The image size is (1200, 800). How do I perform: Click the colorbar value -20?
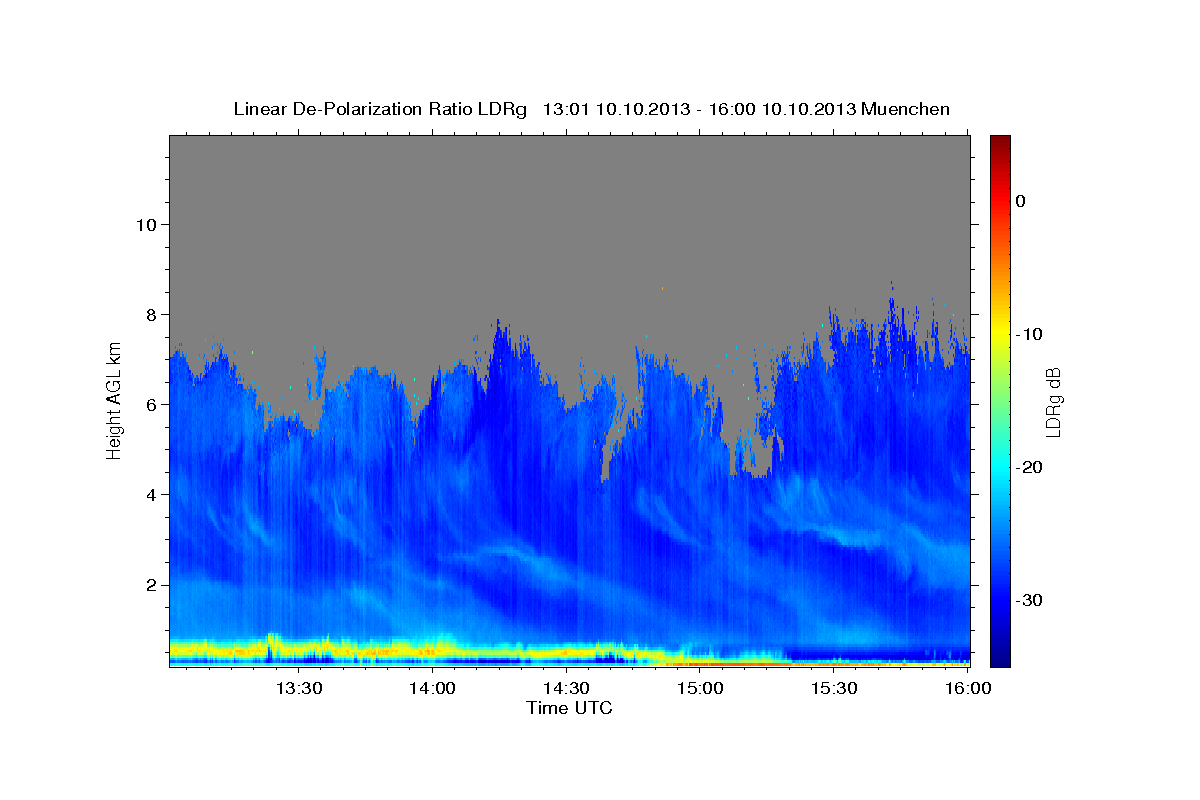click(x=1030, y=467)
